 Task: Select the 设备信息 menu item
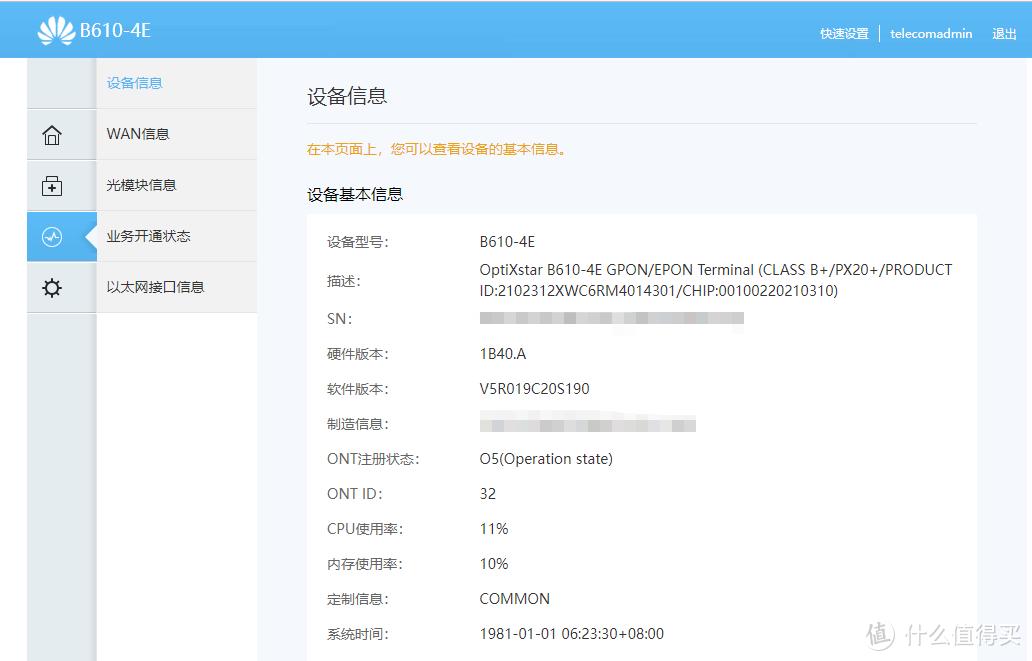134,83
